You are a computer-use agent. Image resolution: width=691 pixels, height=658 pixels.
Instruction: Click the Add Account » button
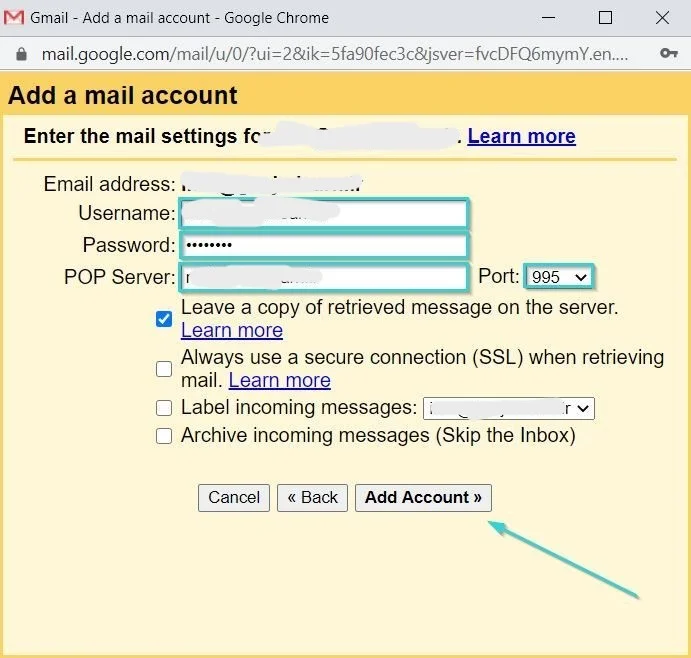[423, 498]
